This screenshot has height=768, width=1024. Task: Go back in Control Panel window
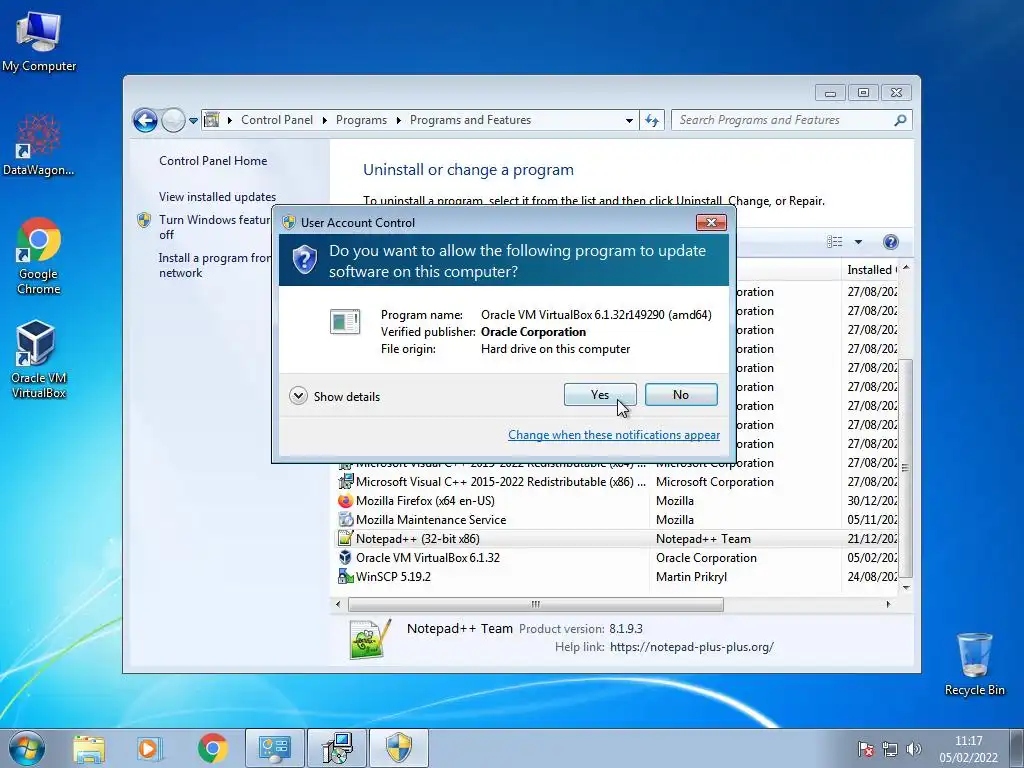(145, 120)
